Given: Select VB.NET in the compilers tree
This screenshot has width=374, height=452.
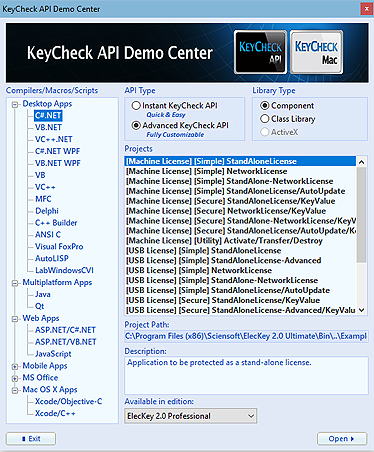Looking at the screenshot, I should pos(48,127).
